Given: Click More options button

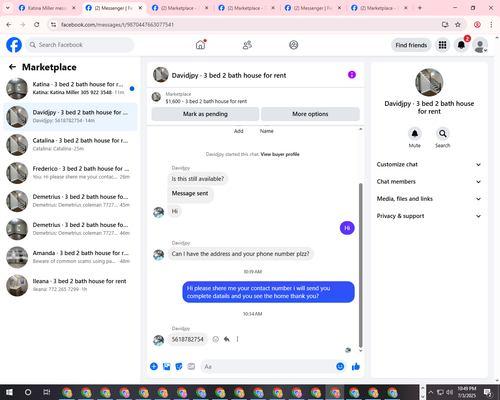Looking at the screenshot, I should pos(310,114).
